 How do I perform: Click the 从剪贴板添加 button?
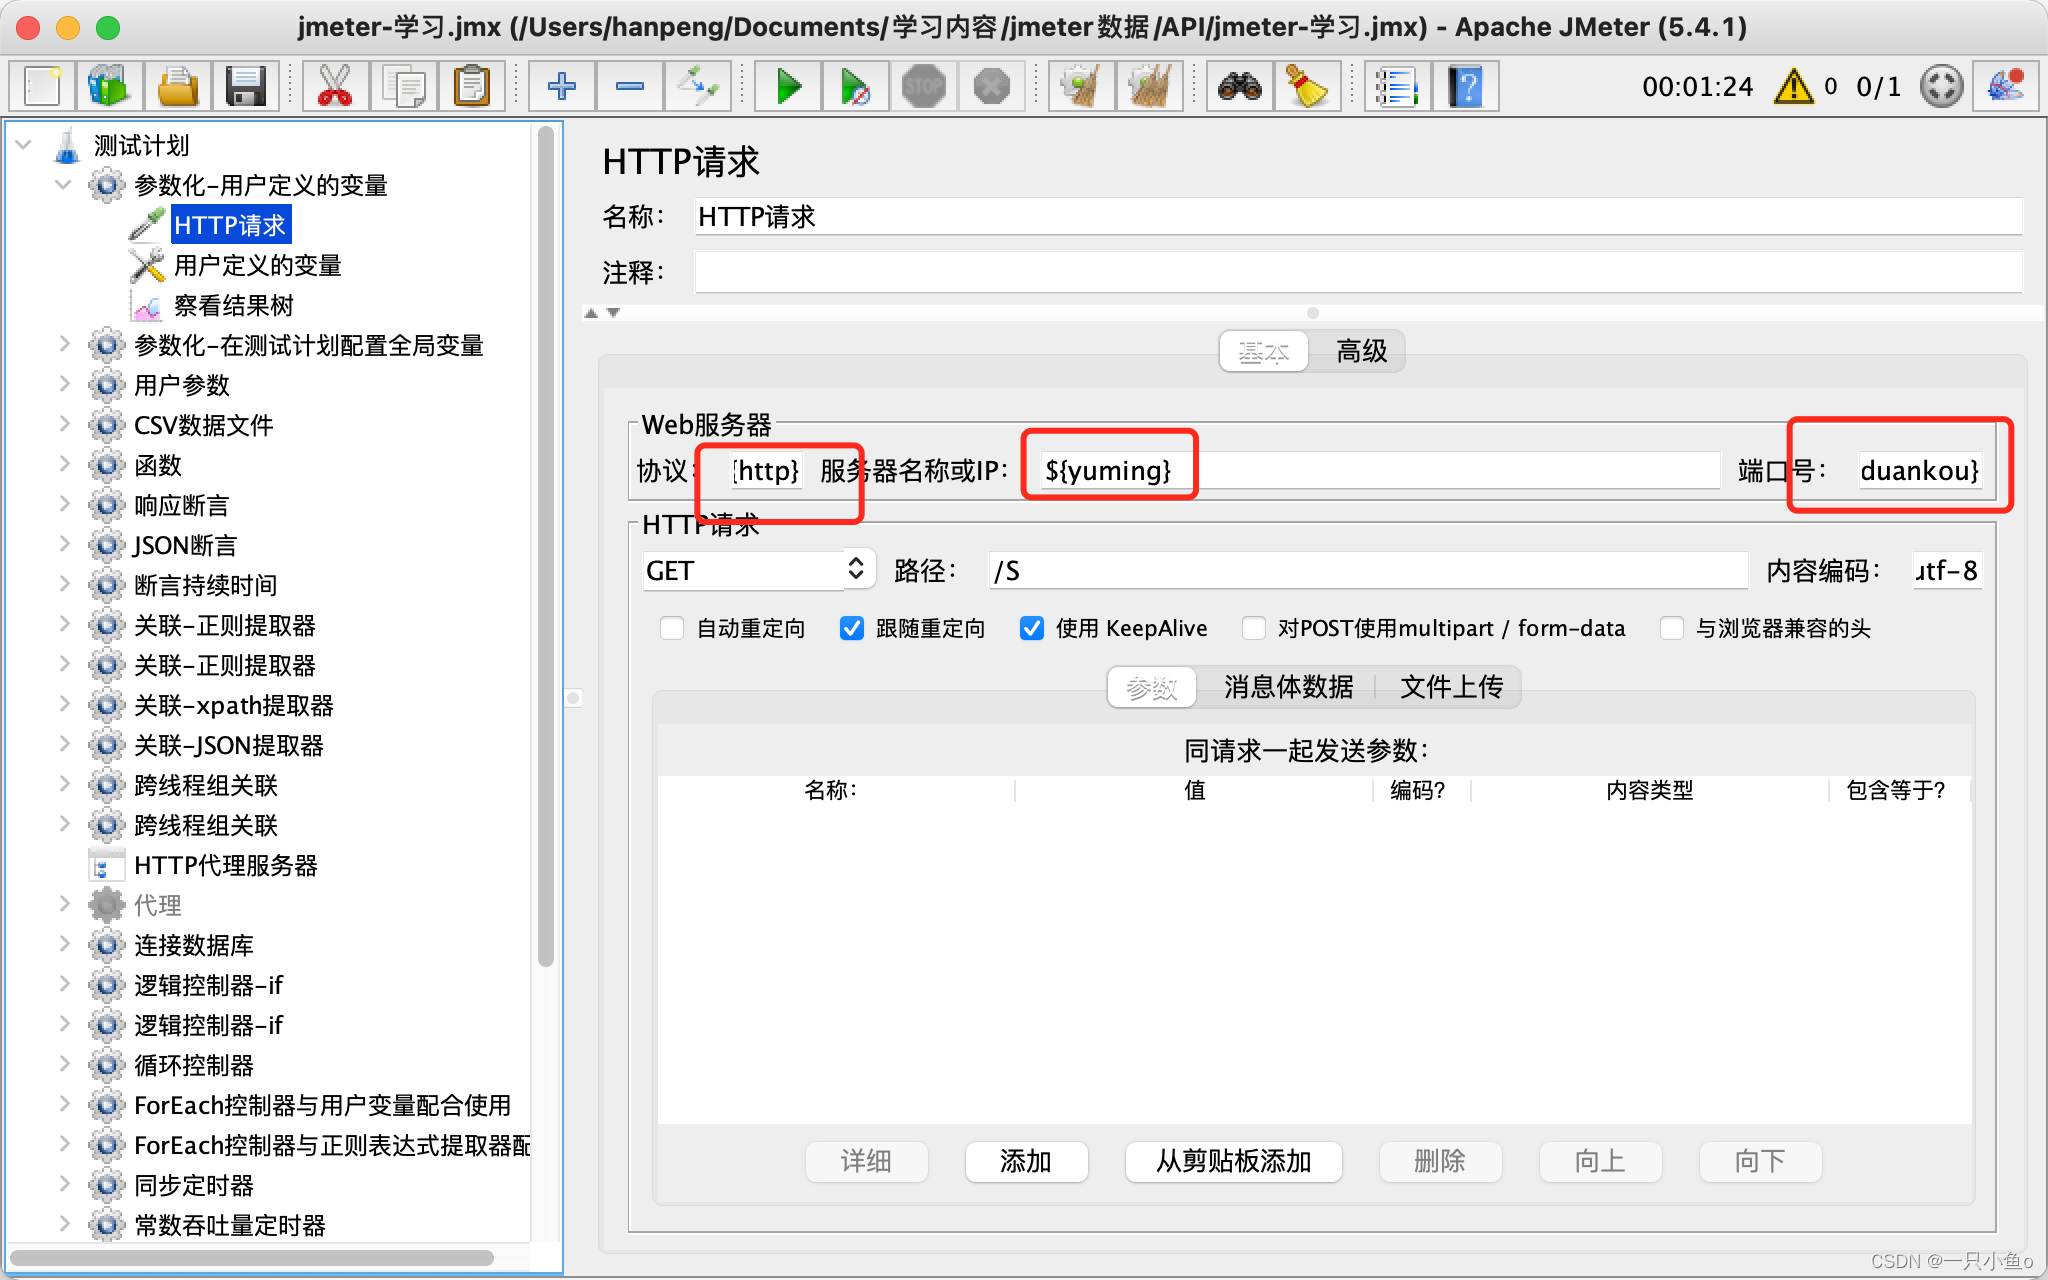click(1233, 1161)
